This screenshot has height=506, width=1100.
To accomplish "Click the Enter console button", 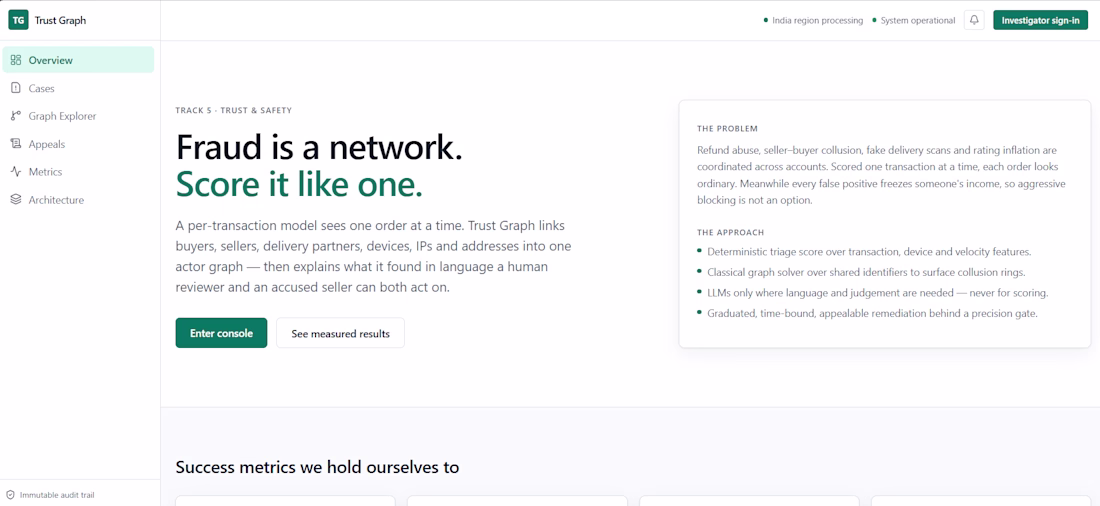I will (221, 333).
